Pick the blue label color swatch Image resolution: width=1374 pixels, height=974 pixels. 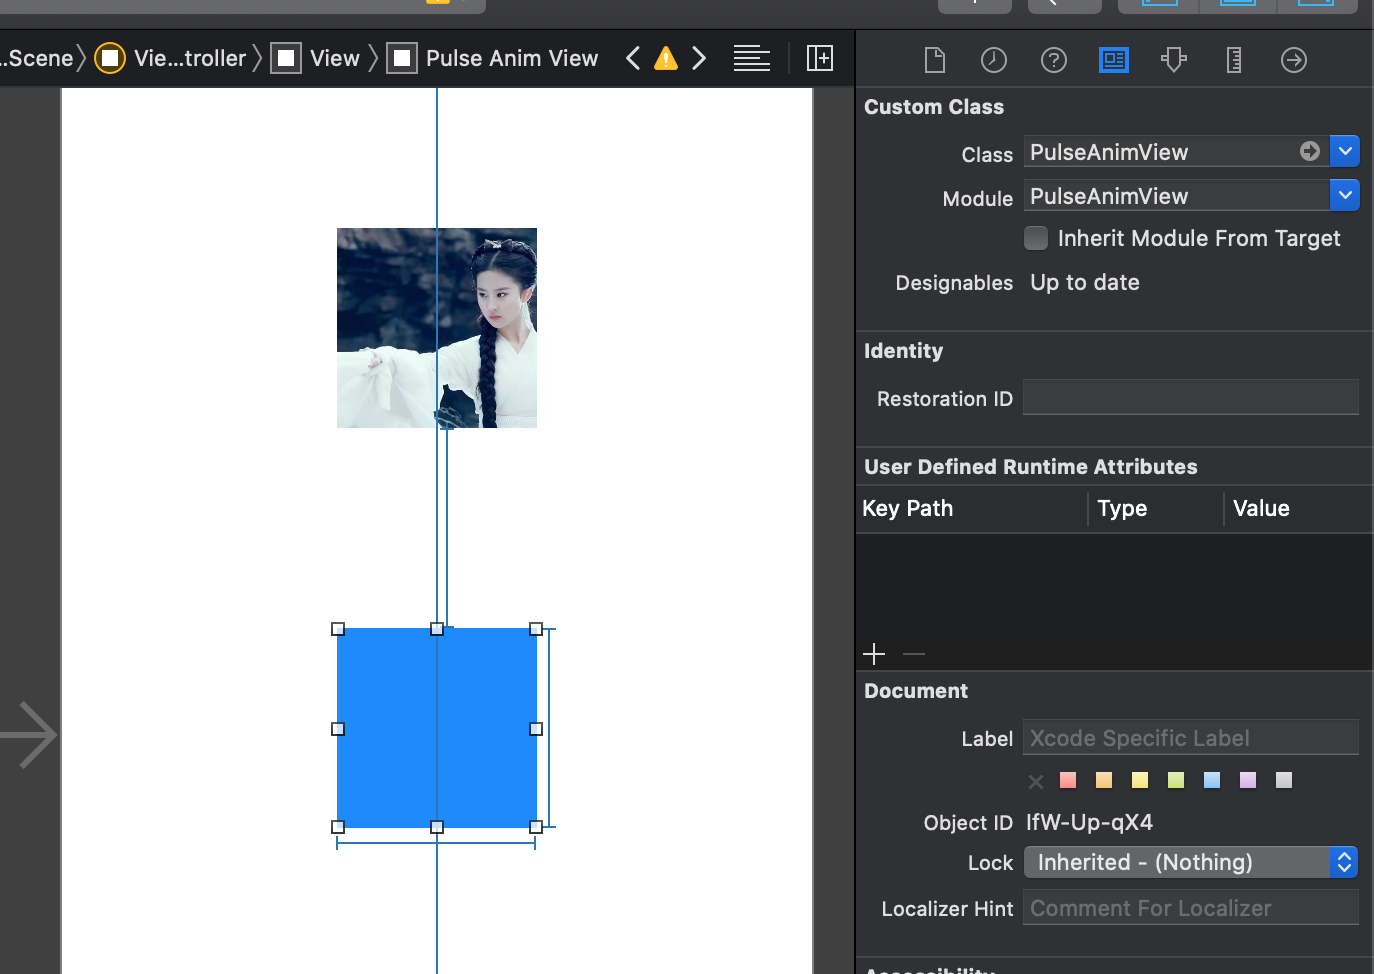[1211, 780]
